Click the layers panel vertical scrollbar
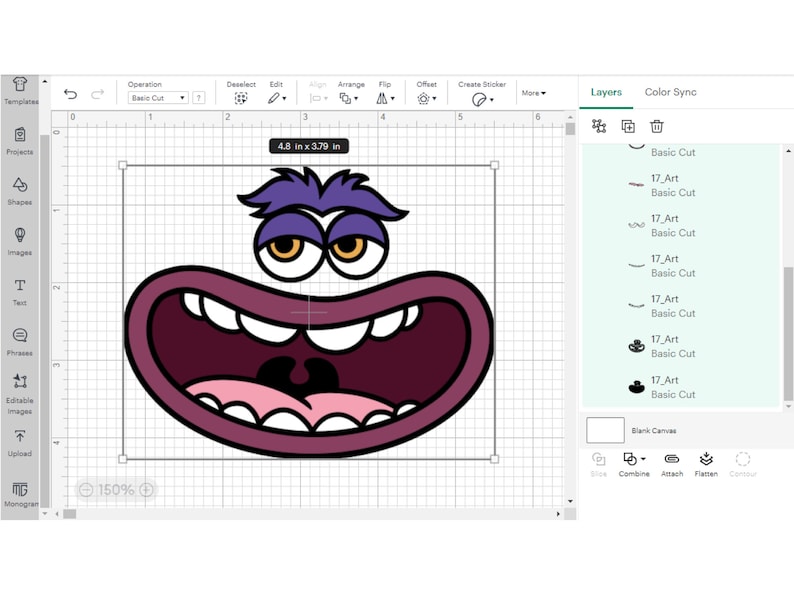Viewport: 794px width, 596px height. pyautogui.click(x=788, y=333)
